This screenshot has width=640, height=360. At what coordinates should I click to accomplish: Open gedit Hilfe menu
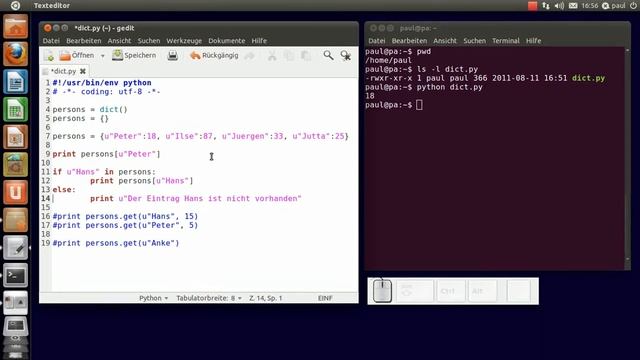tap(259, 41)
